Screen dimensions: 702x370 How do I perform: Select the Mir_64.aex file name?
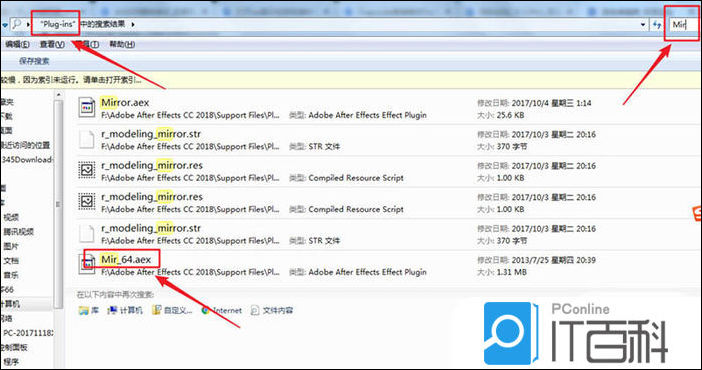[126, 259]
